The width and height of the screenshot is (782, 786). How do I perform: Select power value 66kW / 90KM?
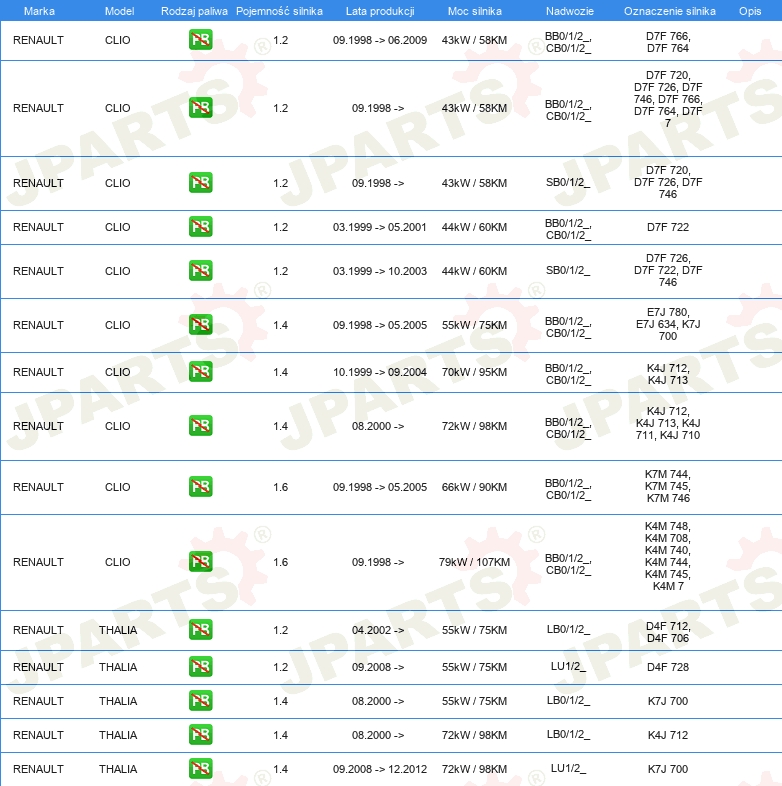474,487
